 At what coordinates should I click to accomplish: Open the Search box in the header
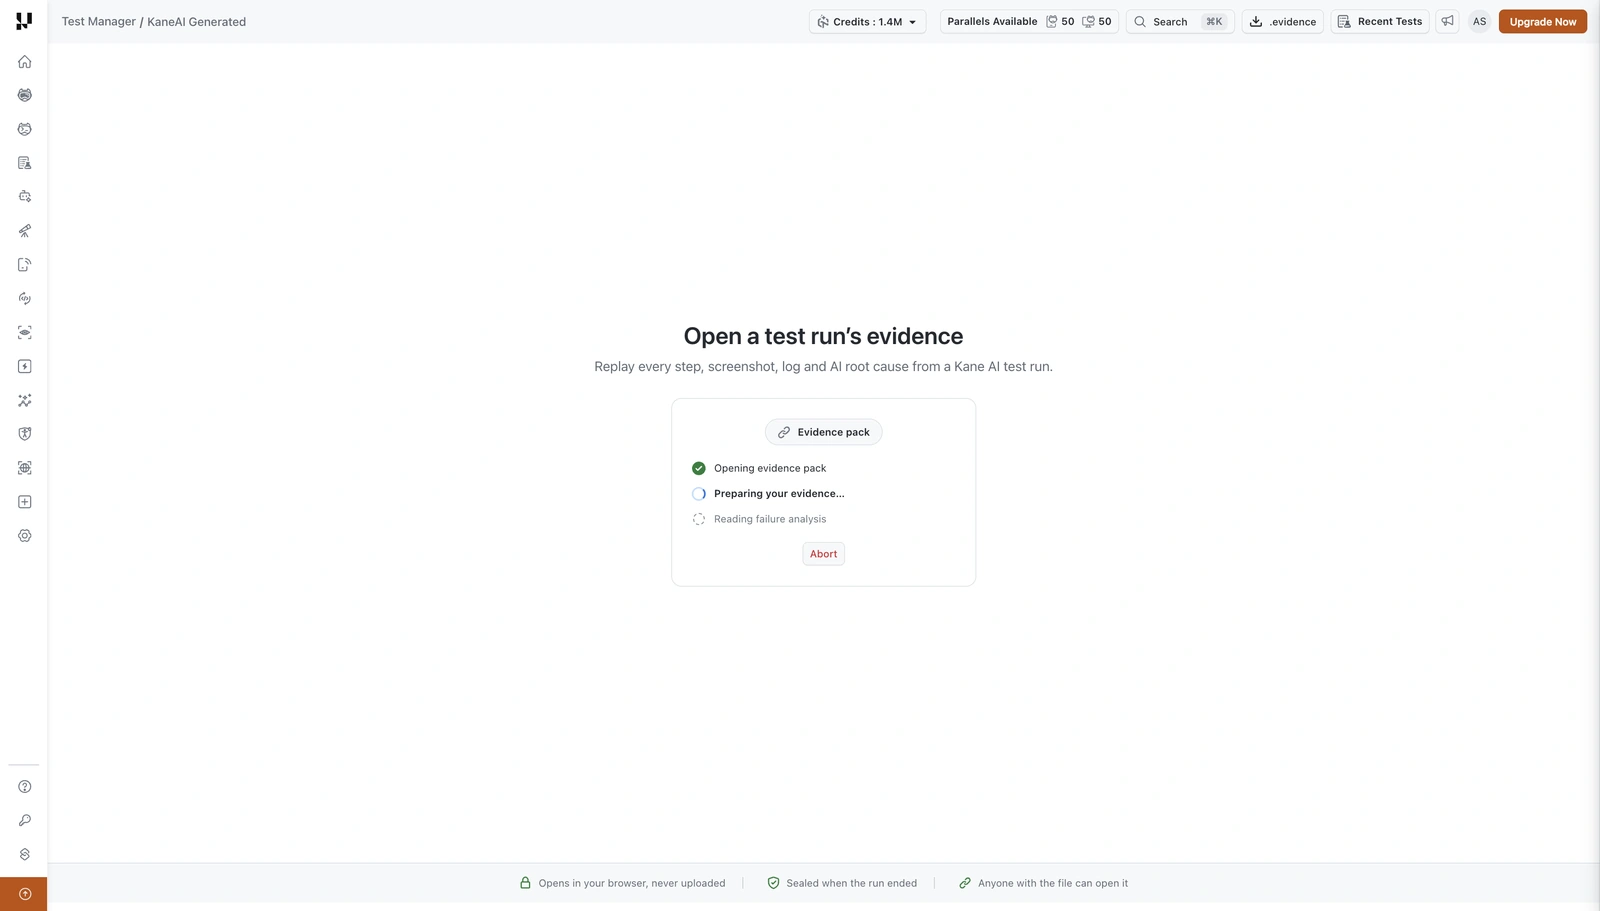point(1180,21)
